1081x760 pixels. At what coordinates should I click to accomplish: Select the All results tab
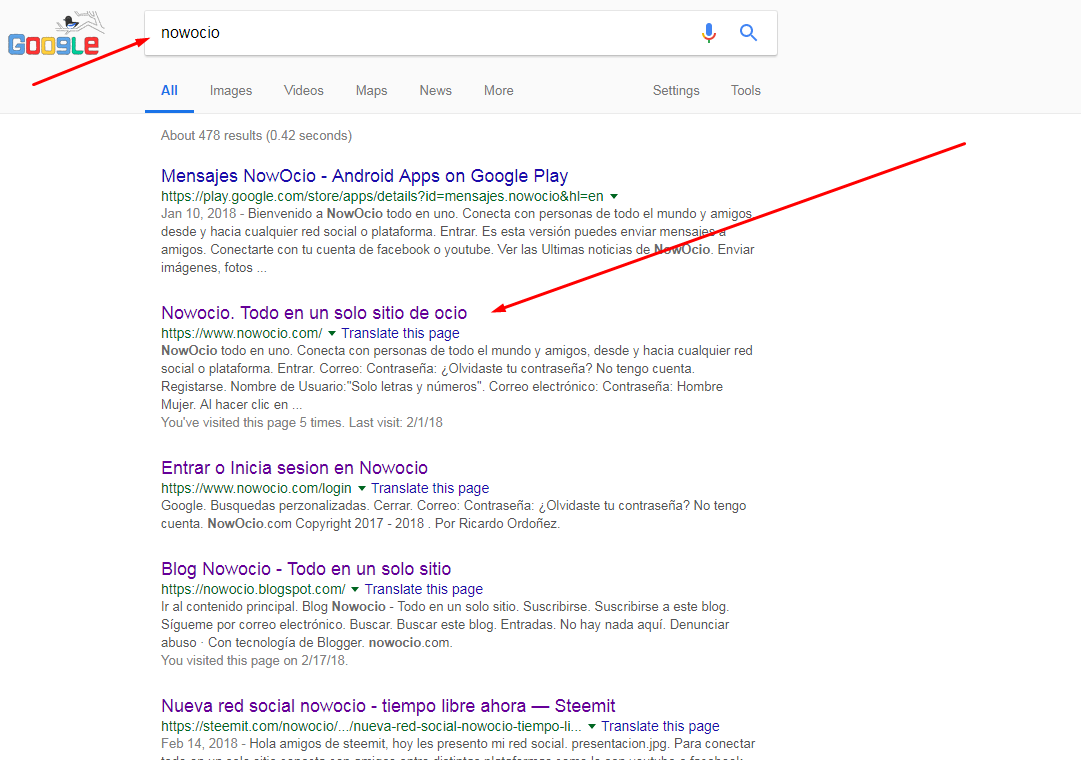pyautogui.click(x=170, y=90)
